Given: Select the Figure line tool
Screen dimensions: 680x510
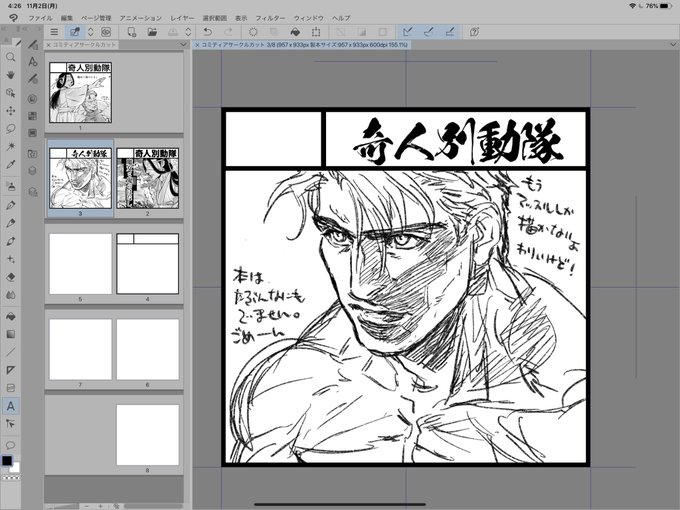Looking at the screenshot, I should [x=10, y=352].
